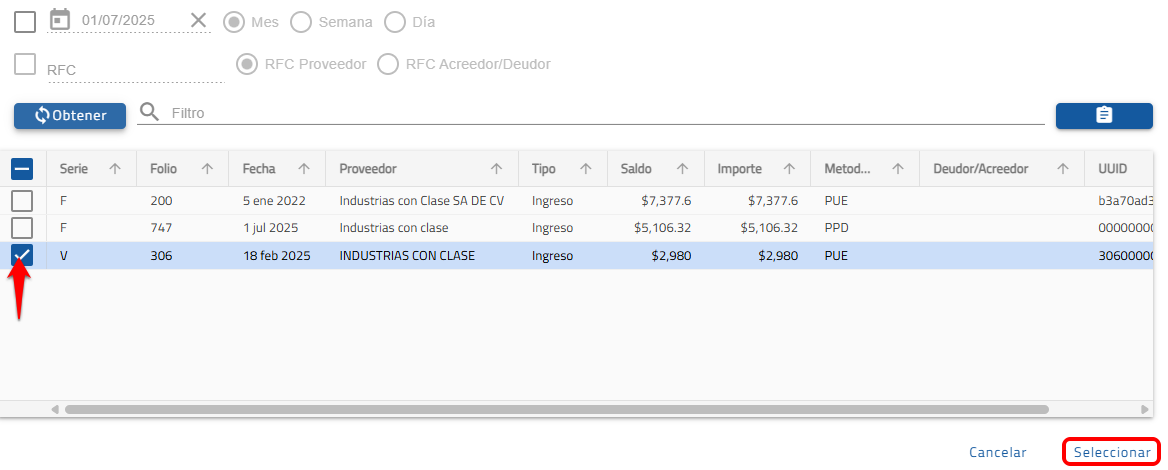Click Cancelar to dismiss the dialog
The image size is (1168, 470).
997,453
